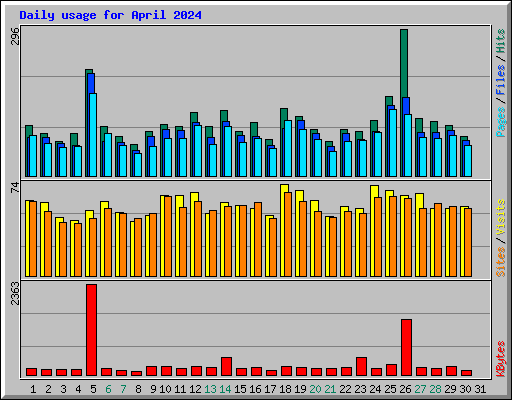The height and width of the screenshot is (400, 512).
Task: Select the tall red KBytes bar for day 5
Action: coord(92,330)
